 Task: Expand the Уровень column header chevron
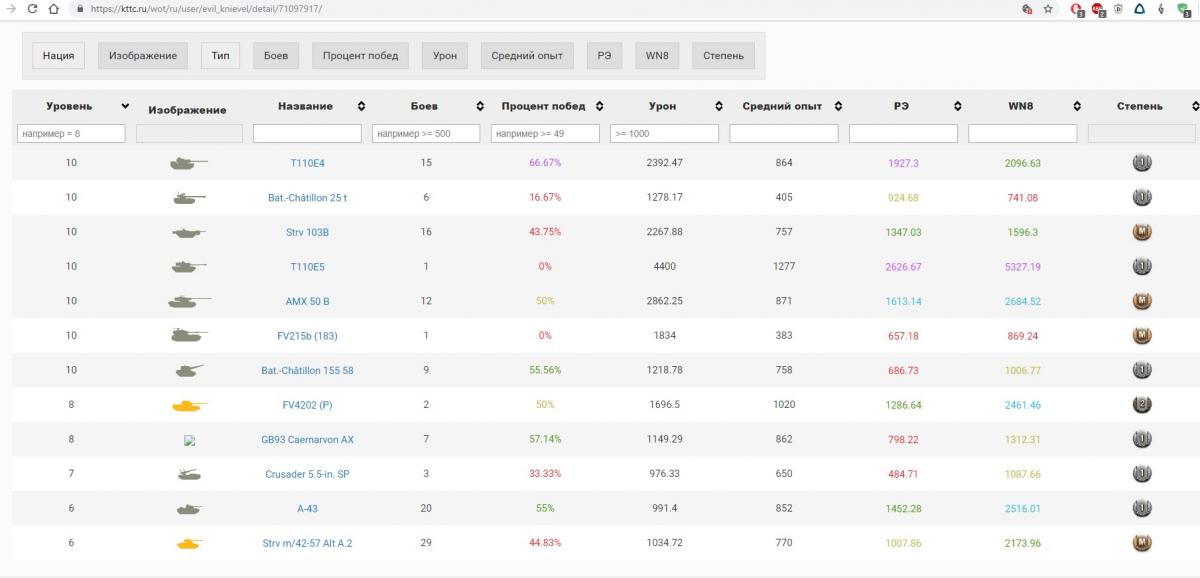[125, 106]
